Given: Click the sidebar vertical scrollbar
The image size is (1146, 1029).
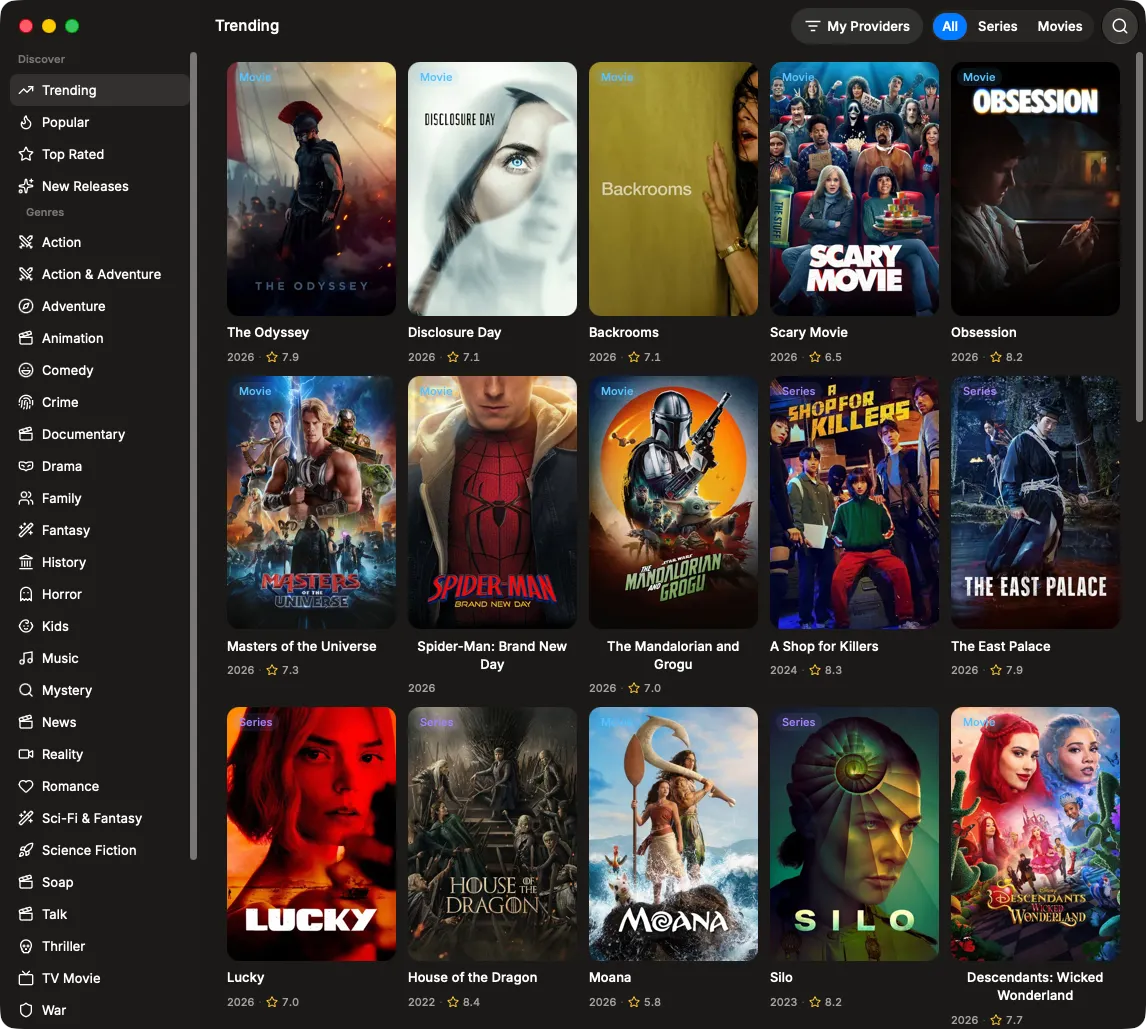Looking at the screenshot, I should click(x=193, y=455).
